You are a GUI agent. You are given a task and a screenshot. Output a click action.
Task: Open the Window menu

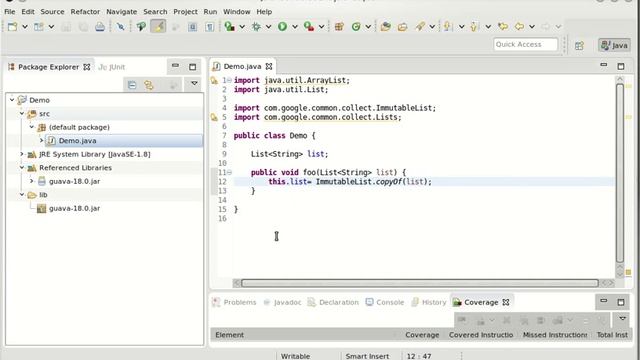[237, 12]
